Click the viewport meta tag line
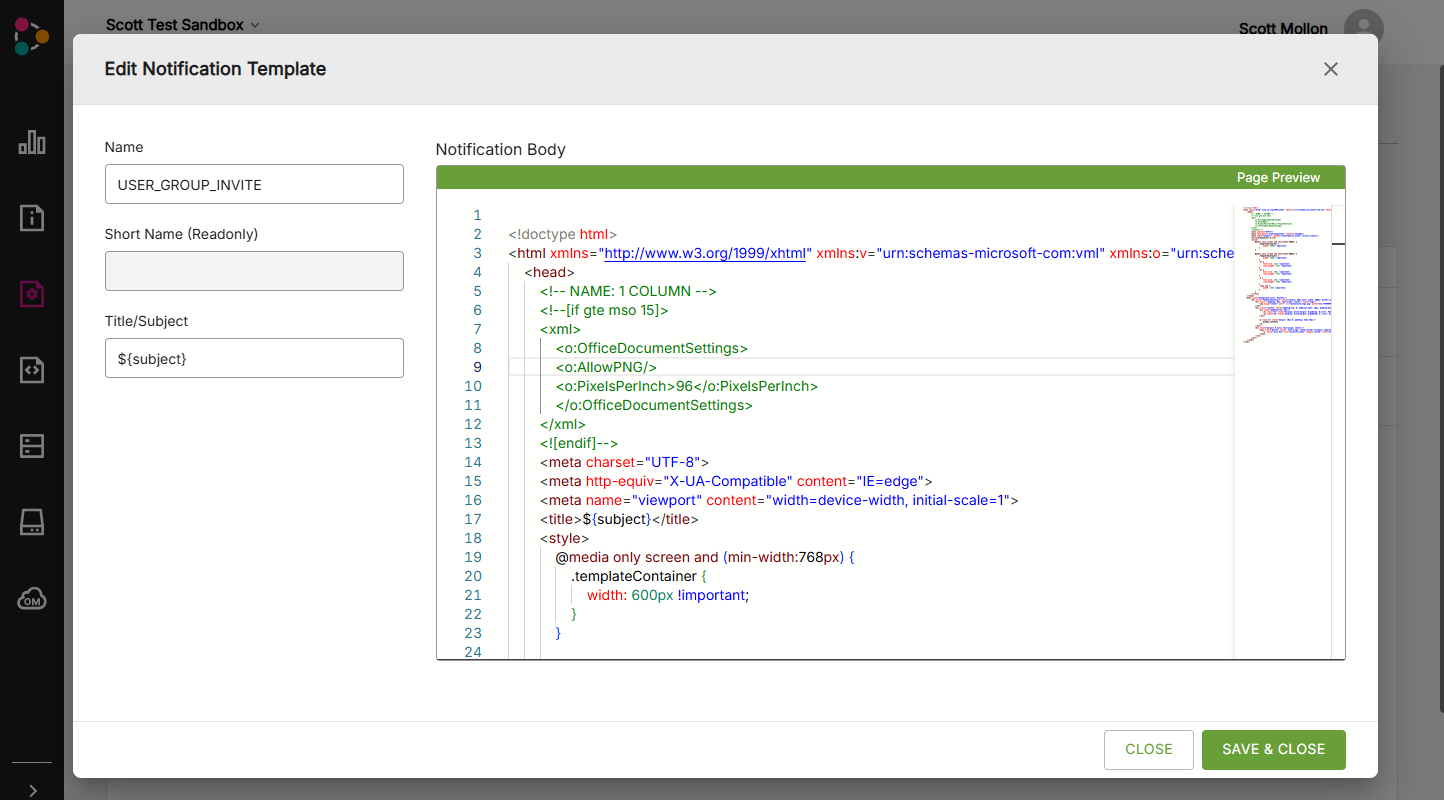Viewport: 1444px width, 800px height. tap(779, 500)
